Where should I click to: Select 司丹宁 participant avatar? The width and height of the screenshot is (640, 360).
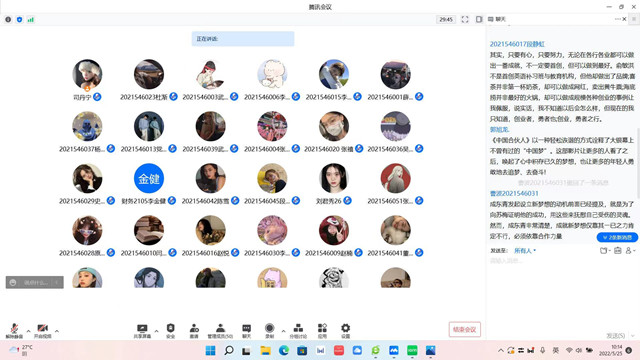point(87,75)
